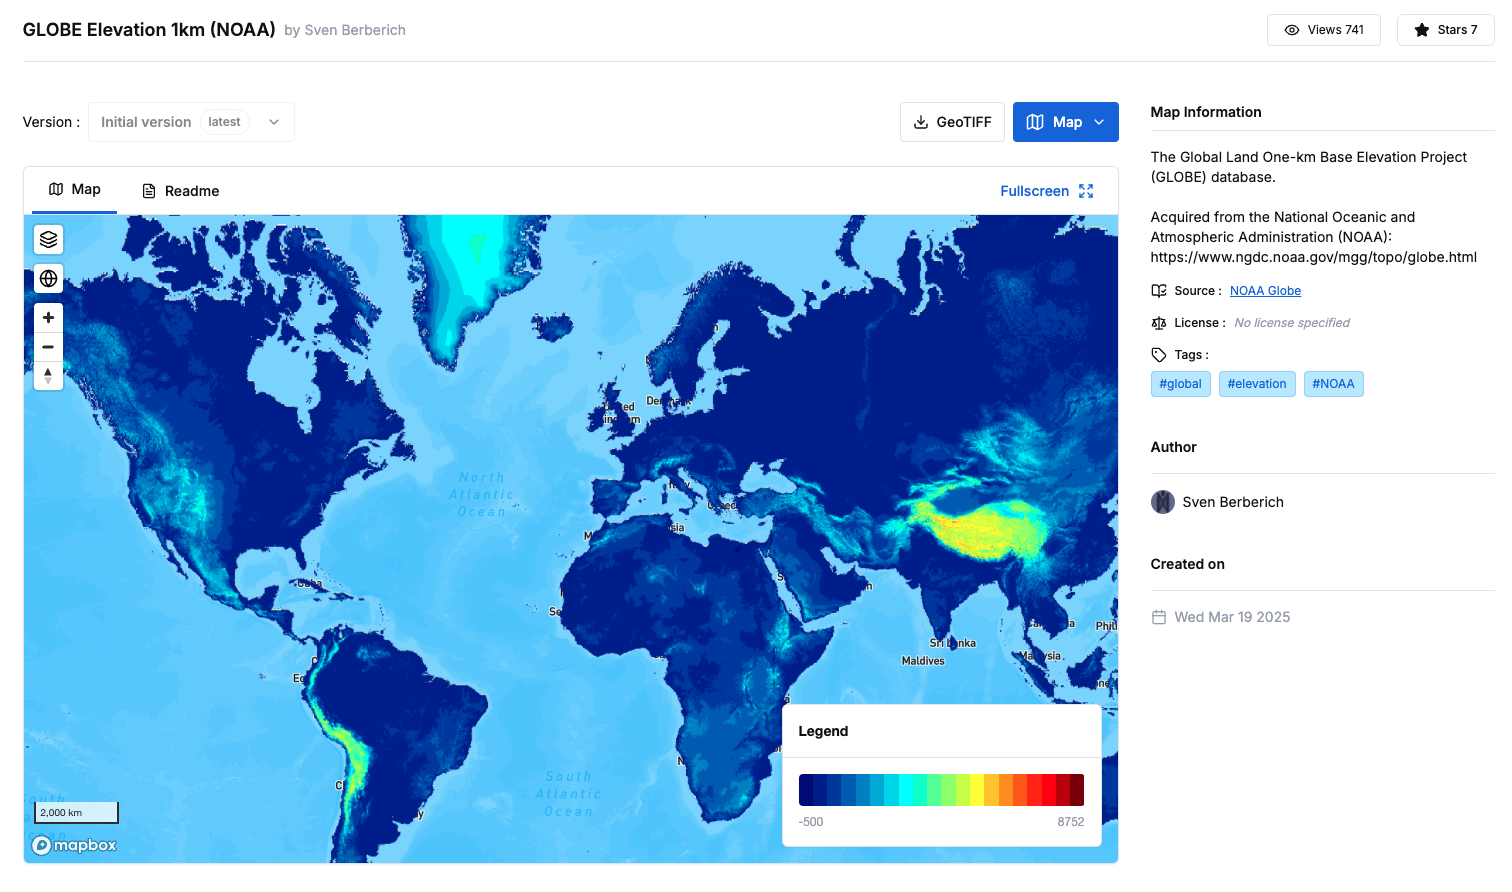Click the Mapbox logo
The height and width of the screenshot is (892, 1512).
click(x=74, y=846)
